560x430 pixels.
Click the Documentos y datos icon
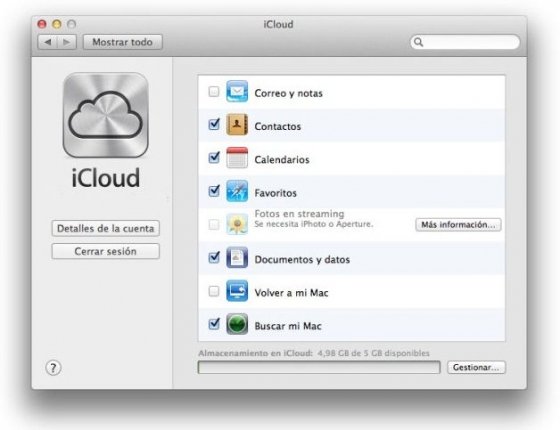(x=237, y=257)
